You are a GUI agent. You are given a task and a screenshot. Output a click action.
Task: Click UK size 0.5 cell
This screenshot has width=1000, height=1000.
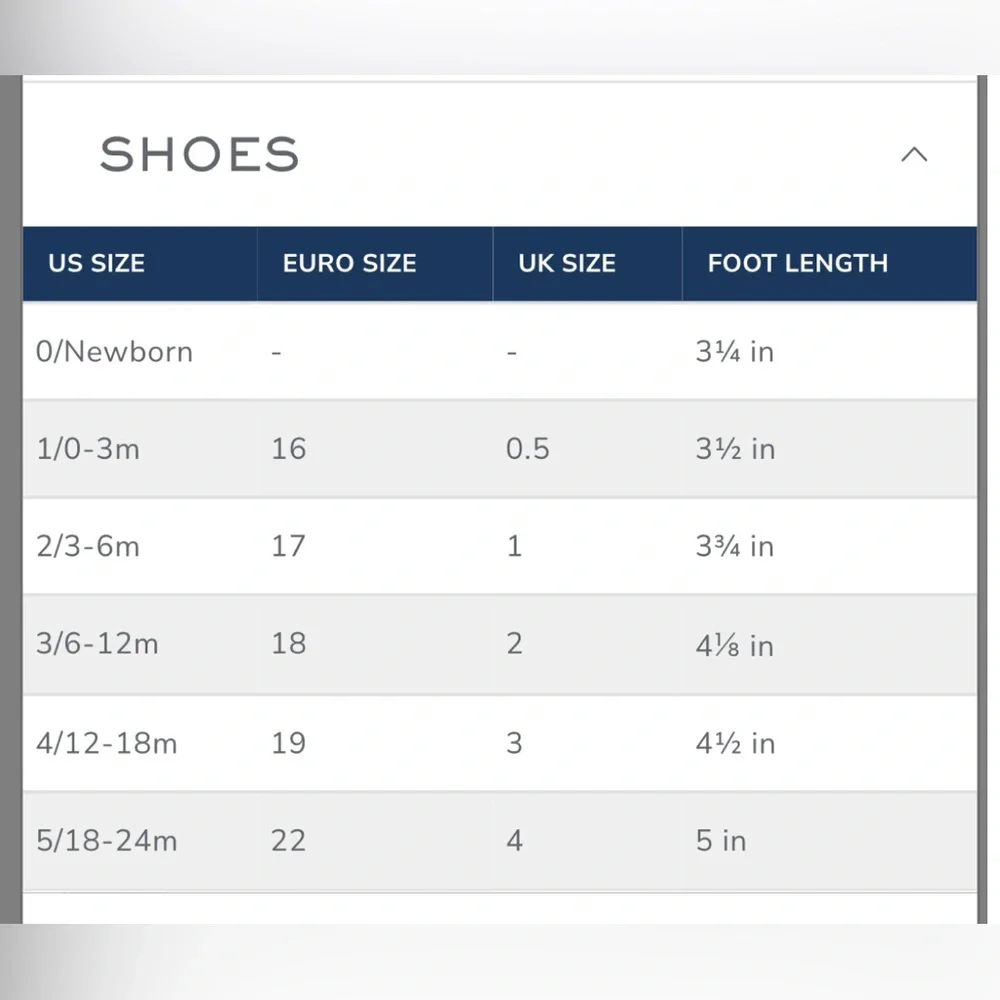tap(527, 449)
